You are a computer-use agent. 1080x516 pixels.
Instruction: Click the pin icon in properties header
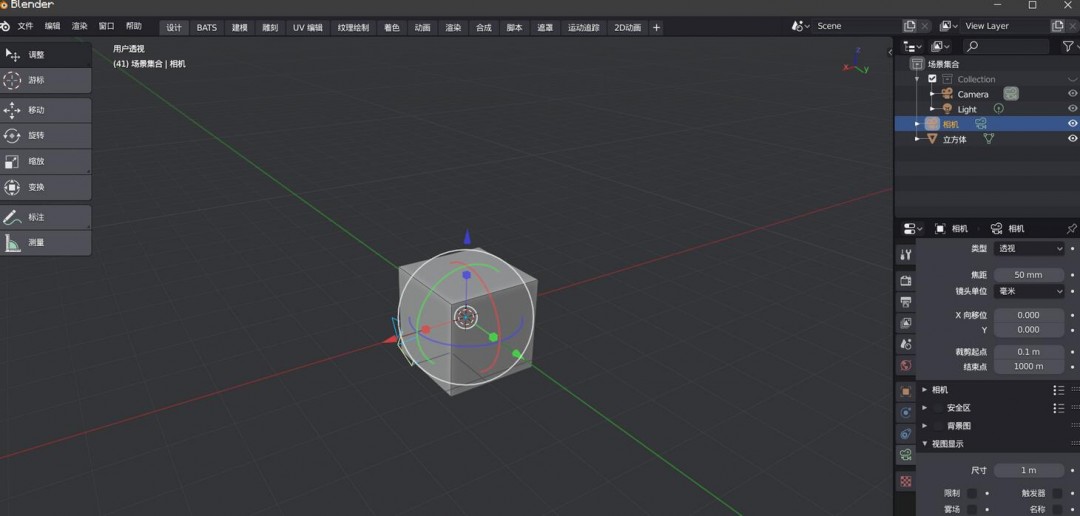coord(1073,229)
